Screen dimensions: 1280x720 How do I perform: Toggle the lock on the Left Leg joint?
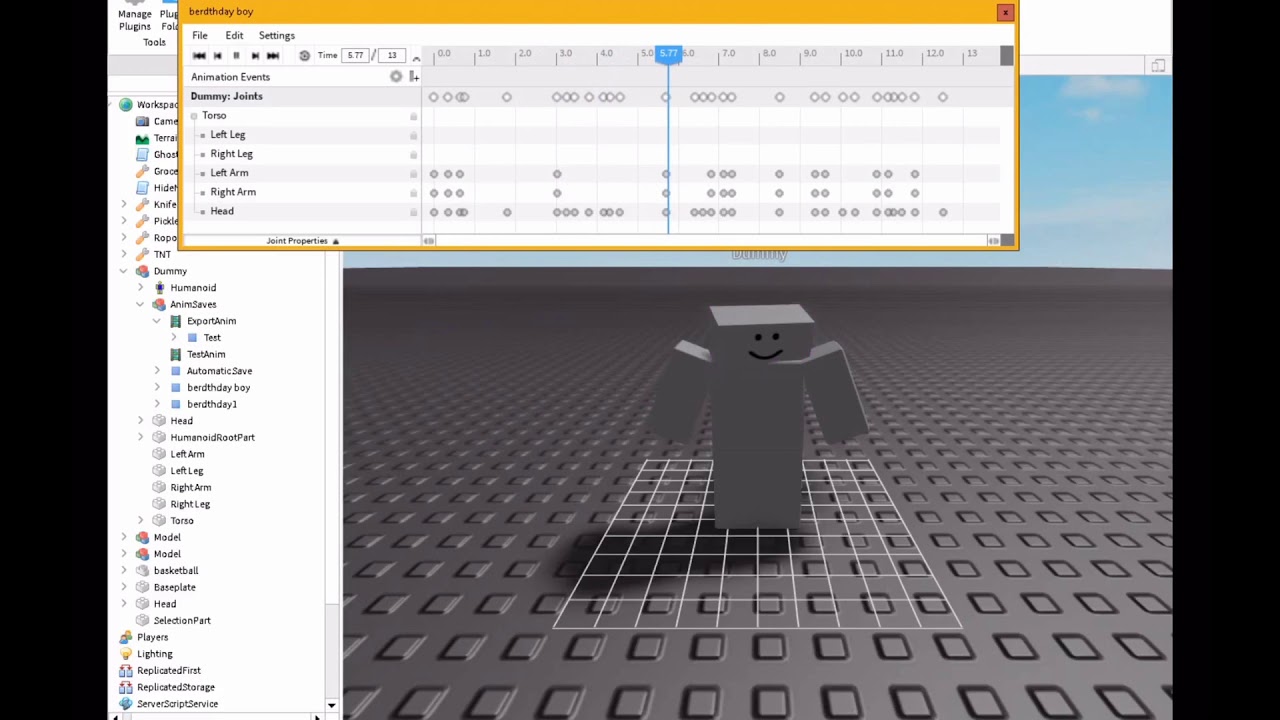coord(413,135)
